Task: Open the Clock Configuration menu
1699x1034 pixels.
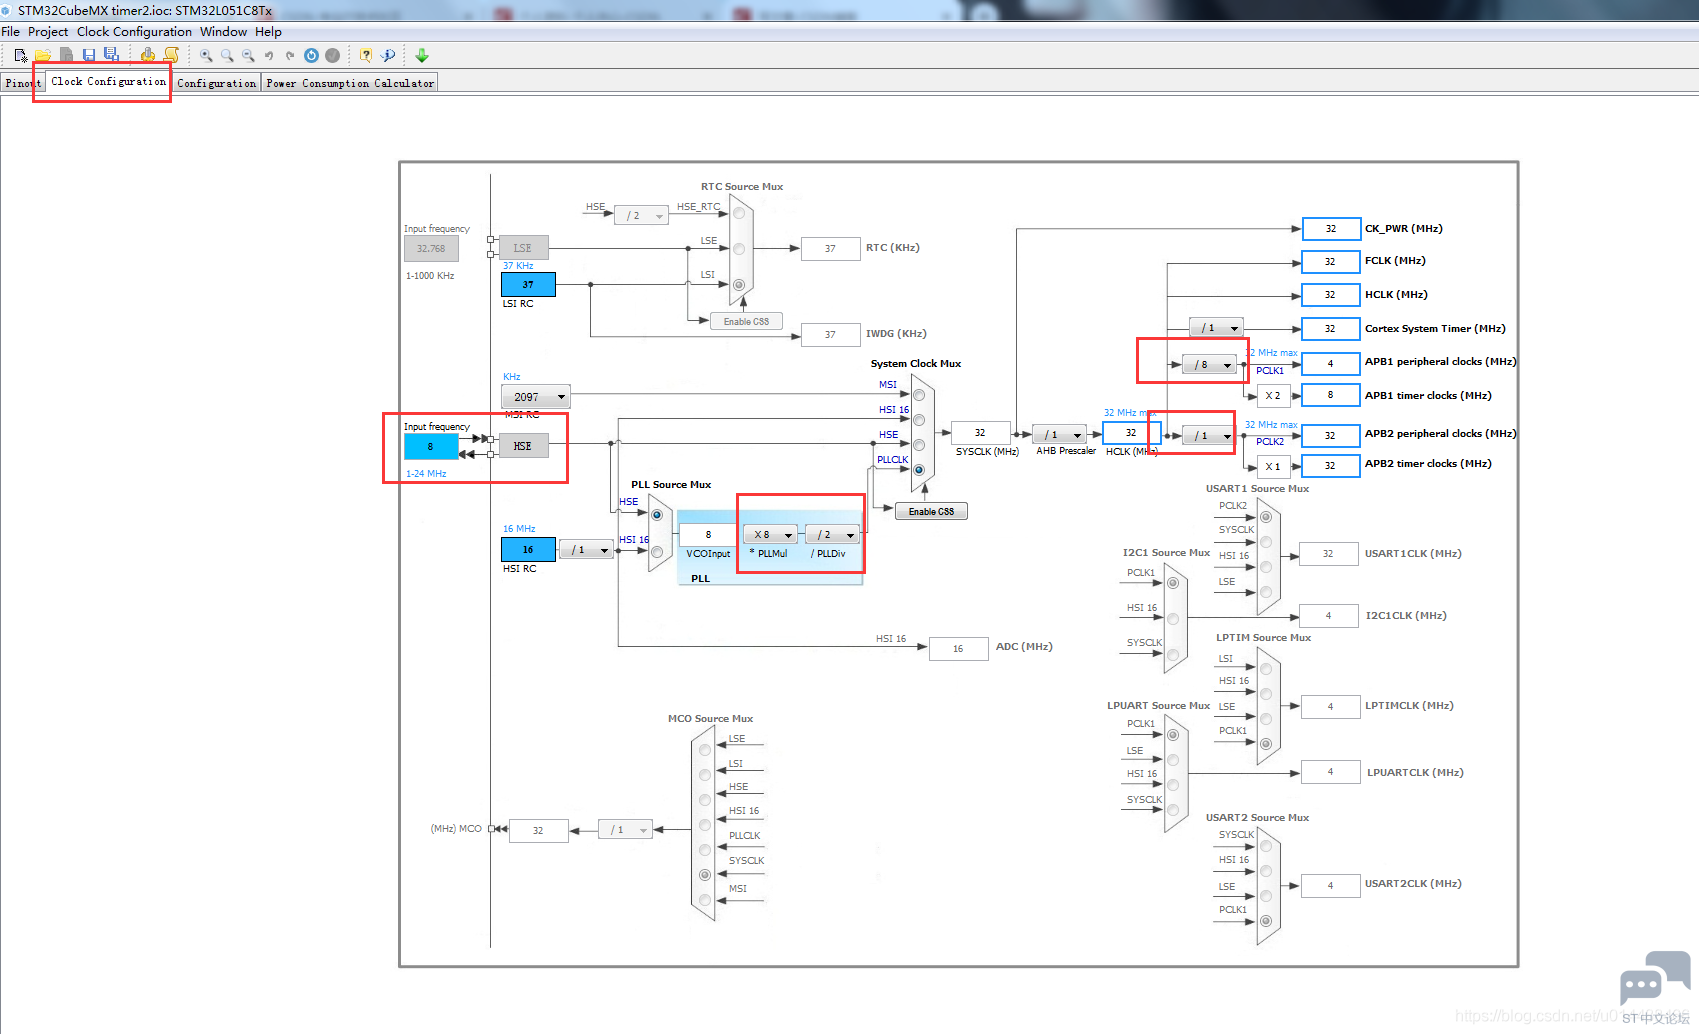Action: 134,32
